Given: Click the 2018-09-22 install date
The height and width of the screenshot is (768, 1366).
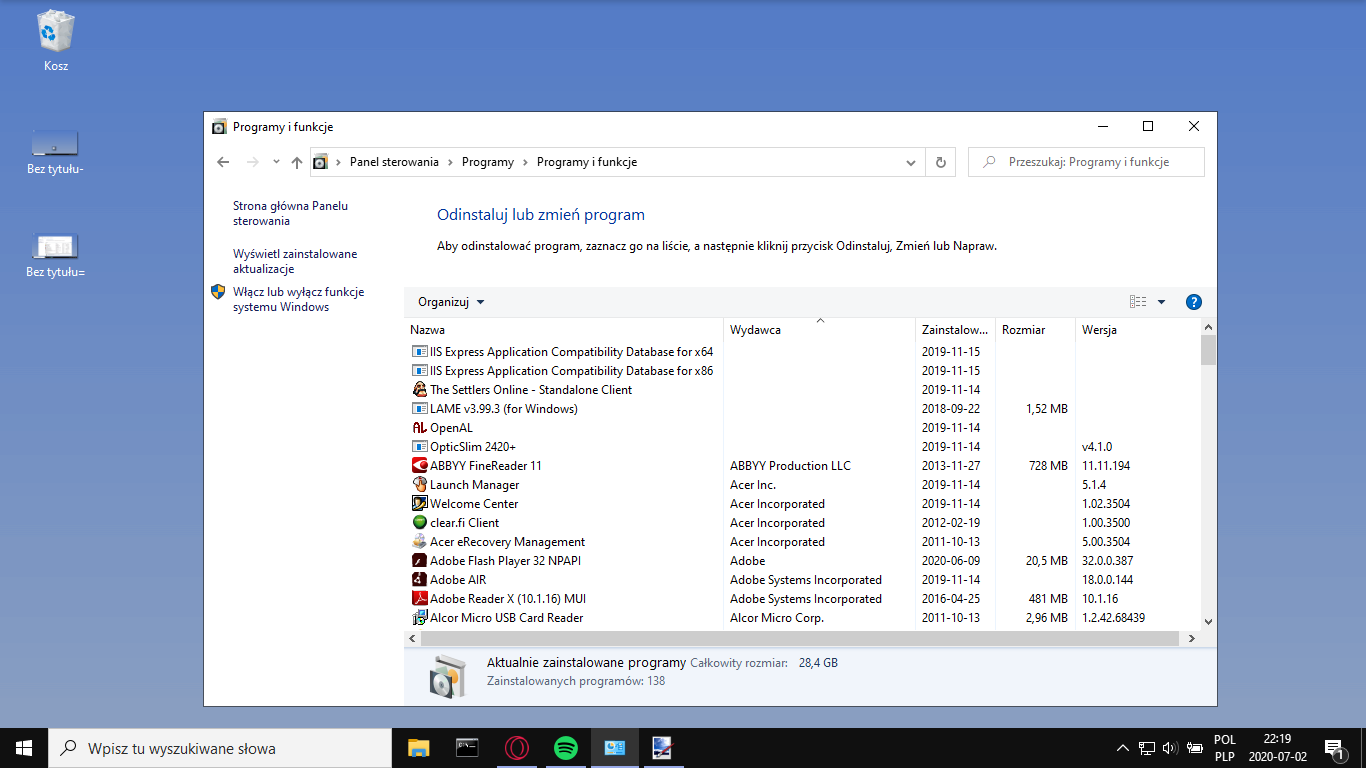Looking at the screenshot, I should click(951, 409).
